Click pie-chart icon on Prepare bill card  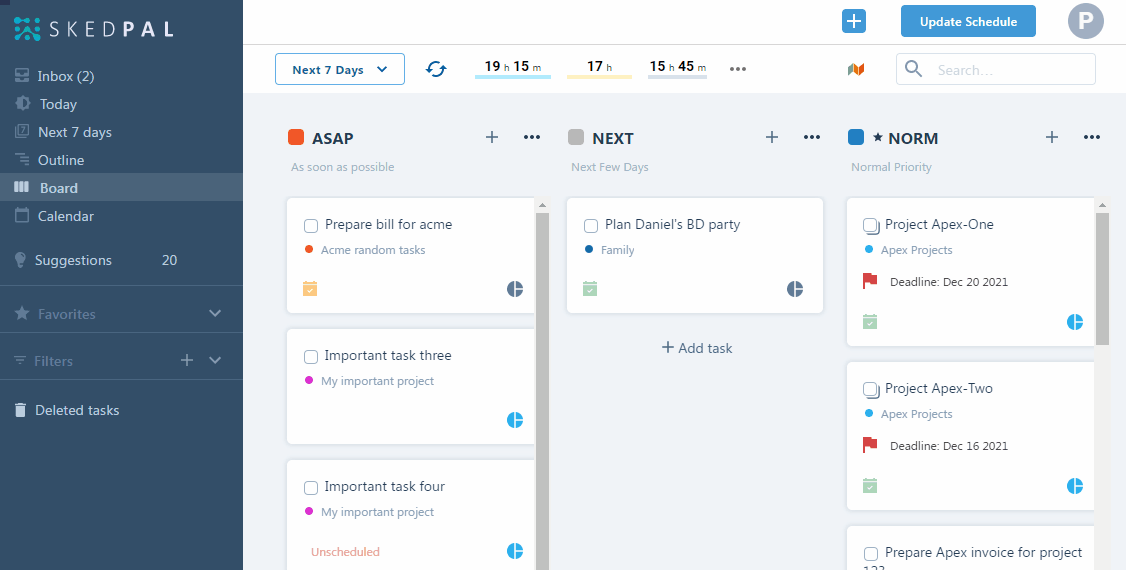tap(515, 289)
